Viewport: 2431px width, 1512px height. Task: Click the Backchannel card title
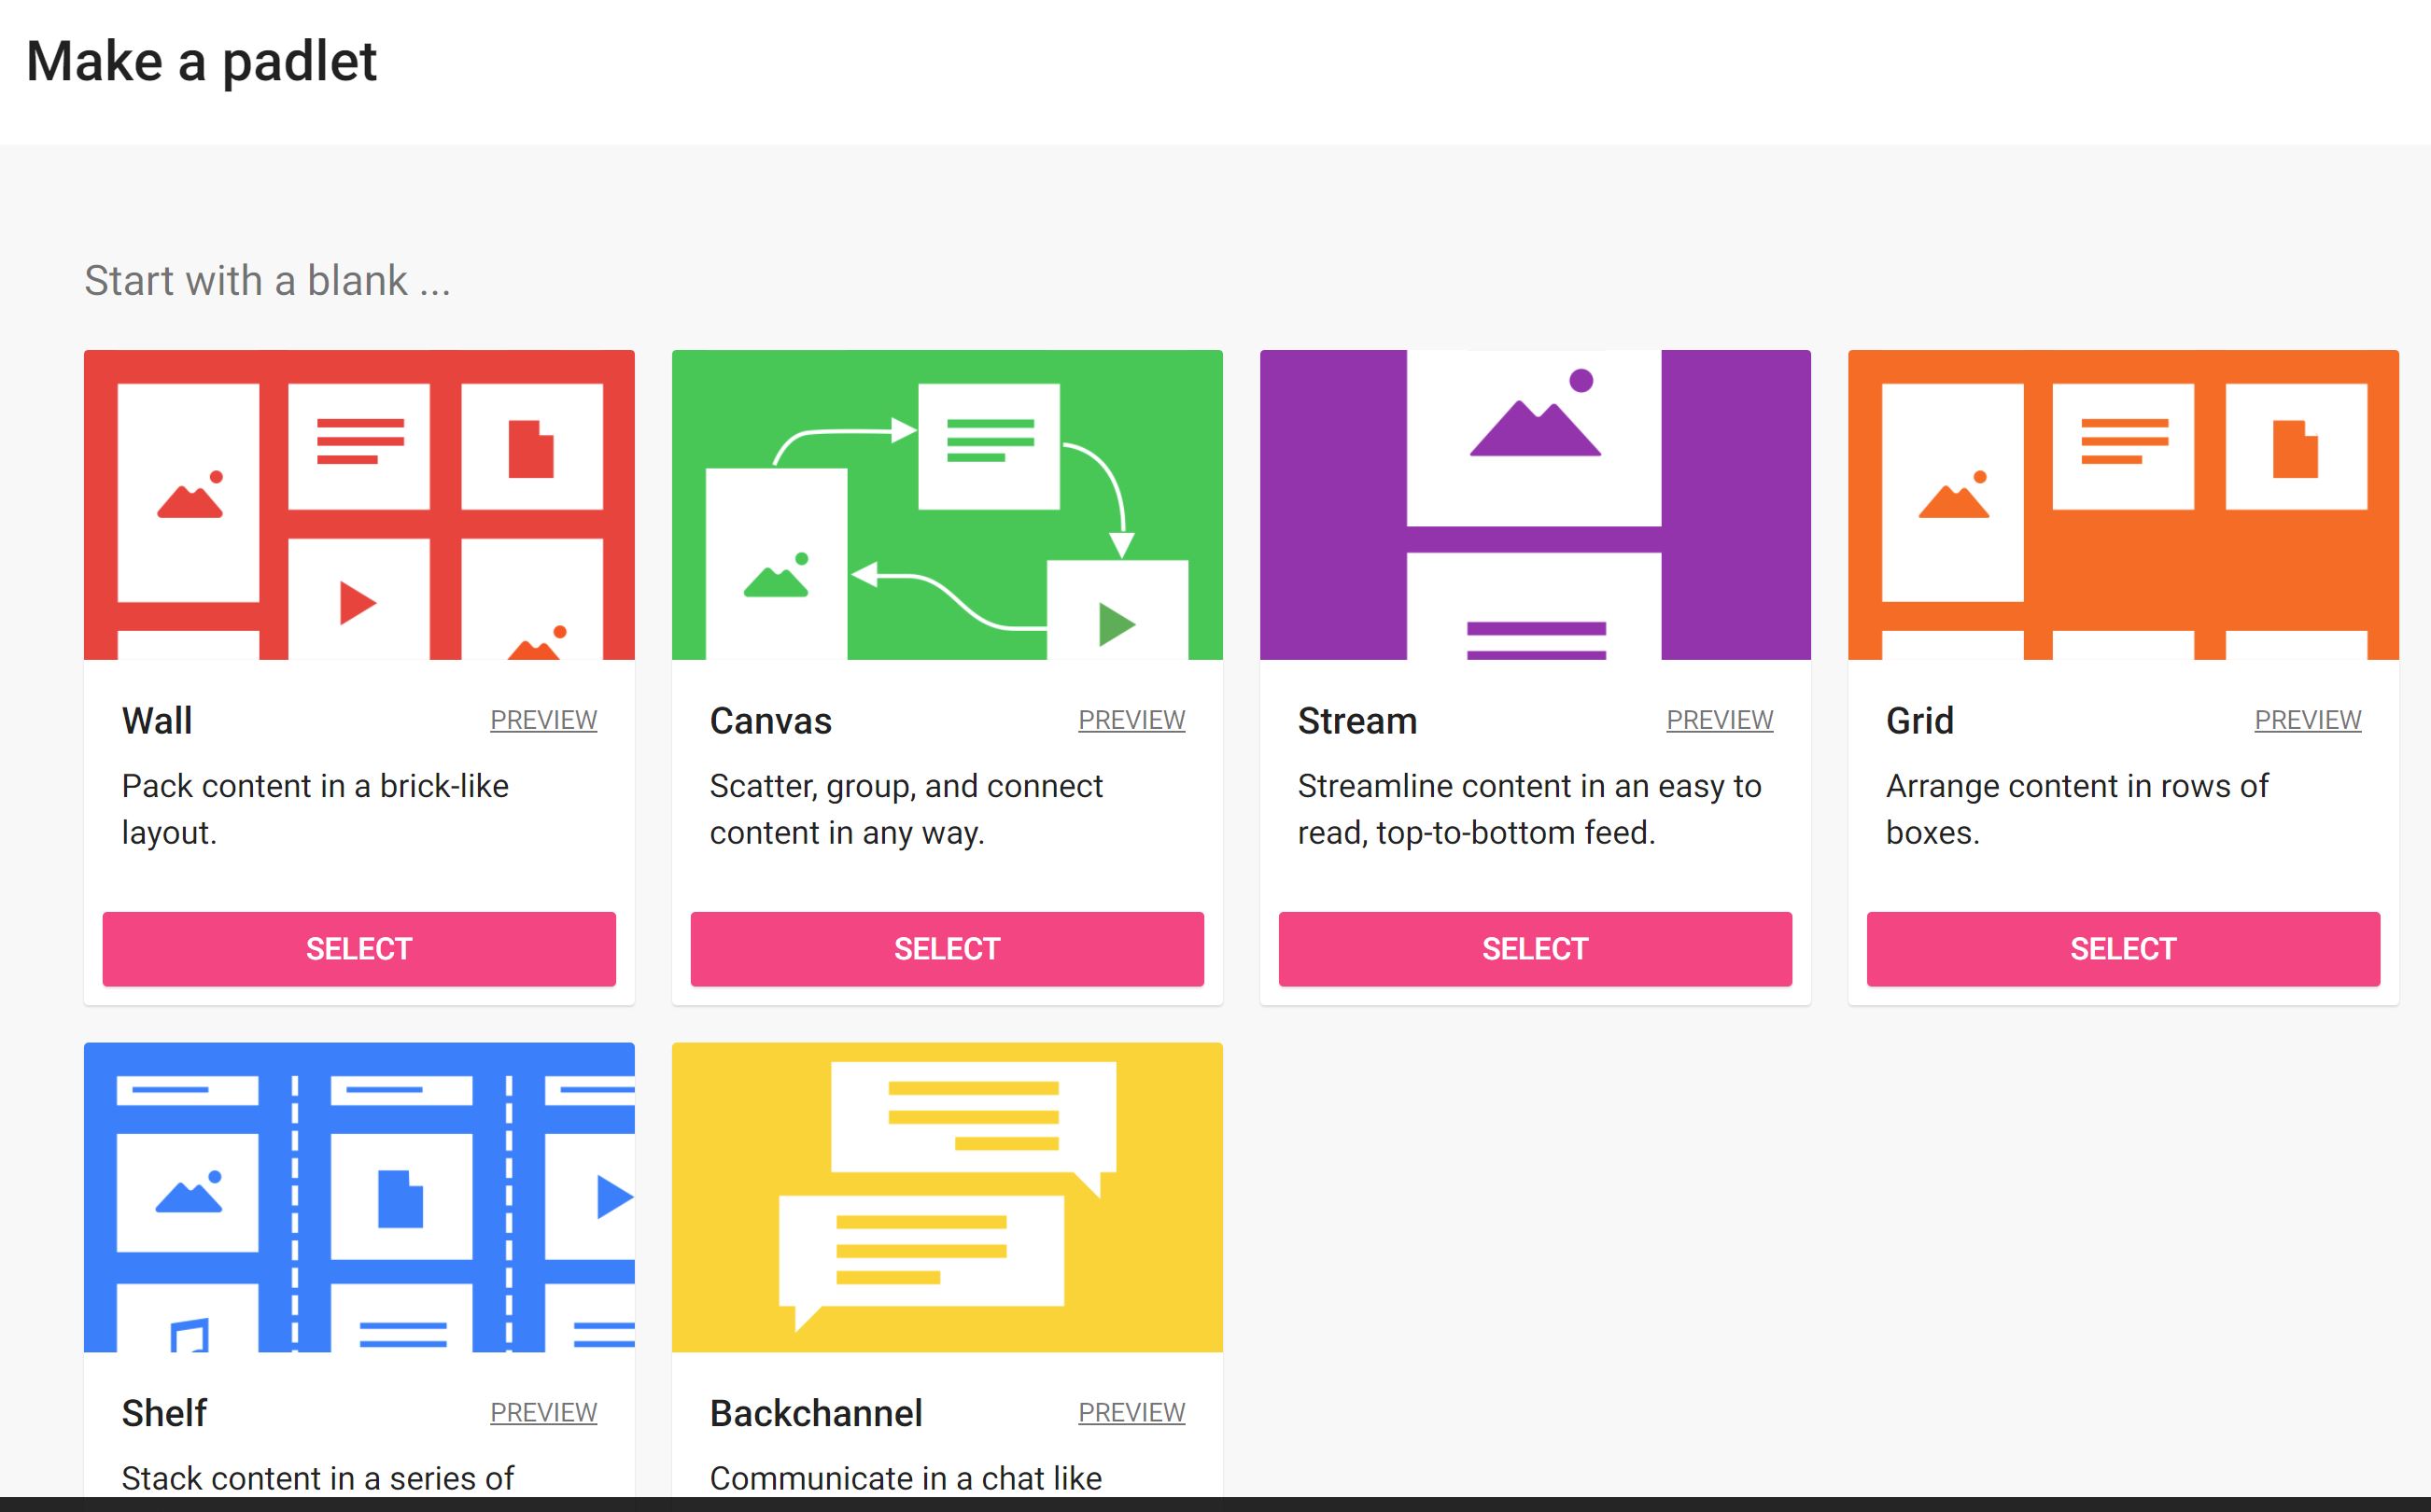815,1413
